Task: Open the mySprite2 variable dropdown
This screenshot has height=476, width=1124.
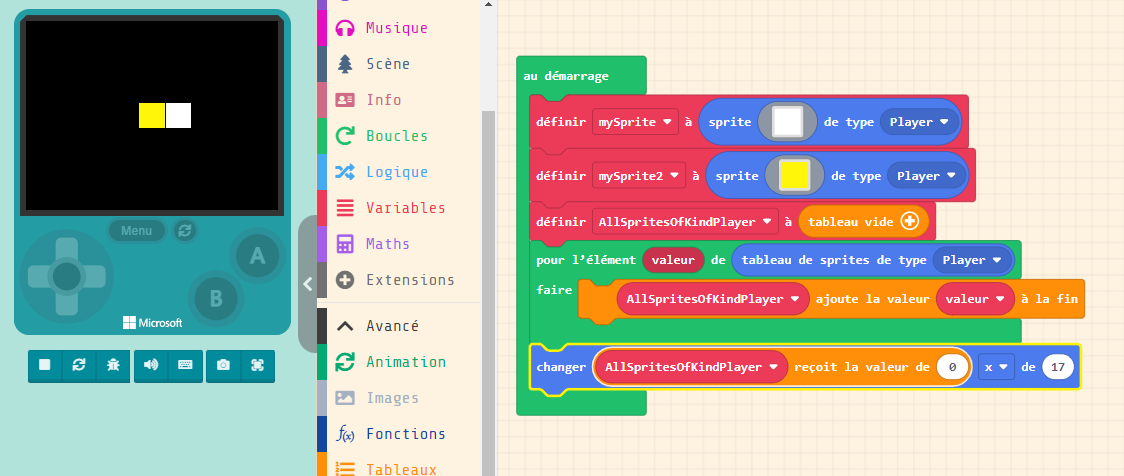Action: (639, 176)
